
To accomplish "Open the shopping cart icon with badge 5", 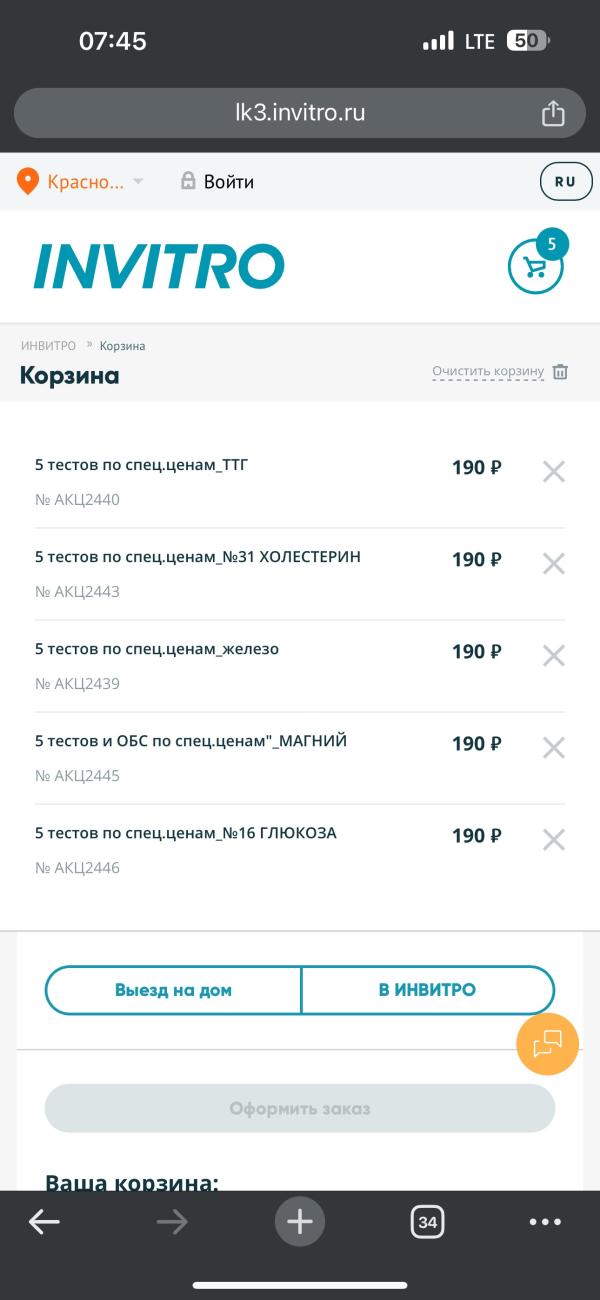I will (x=536, y=266).
